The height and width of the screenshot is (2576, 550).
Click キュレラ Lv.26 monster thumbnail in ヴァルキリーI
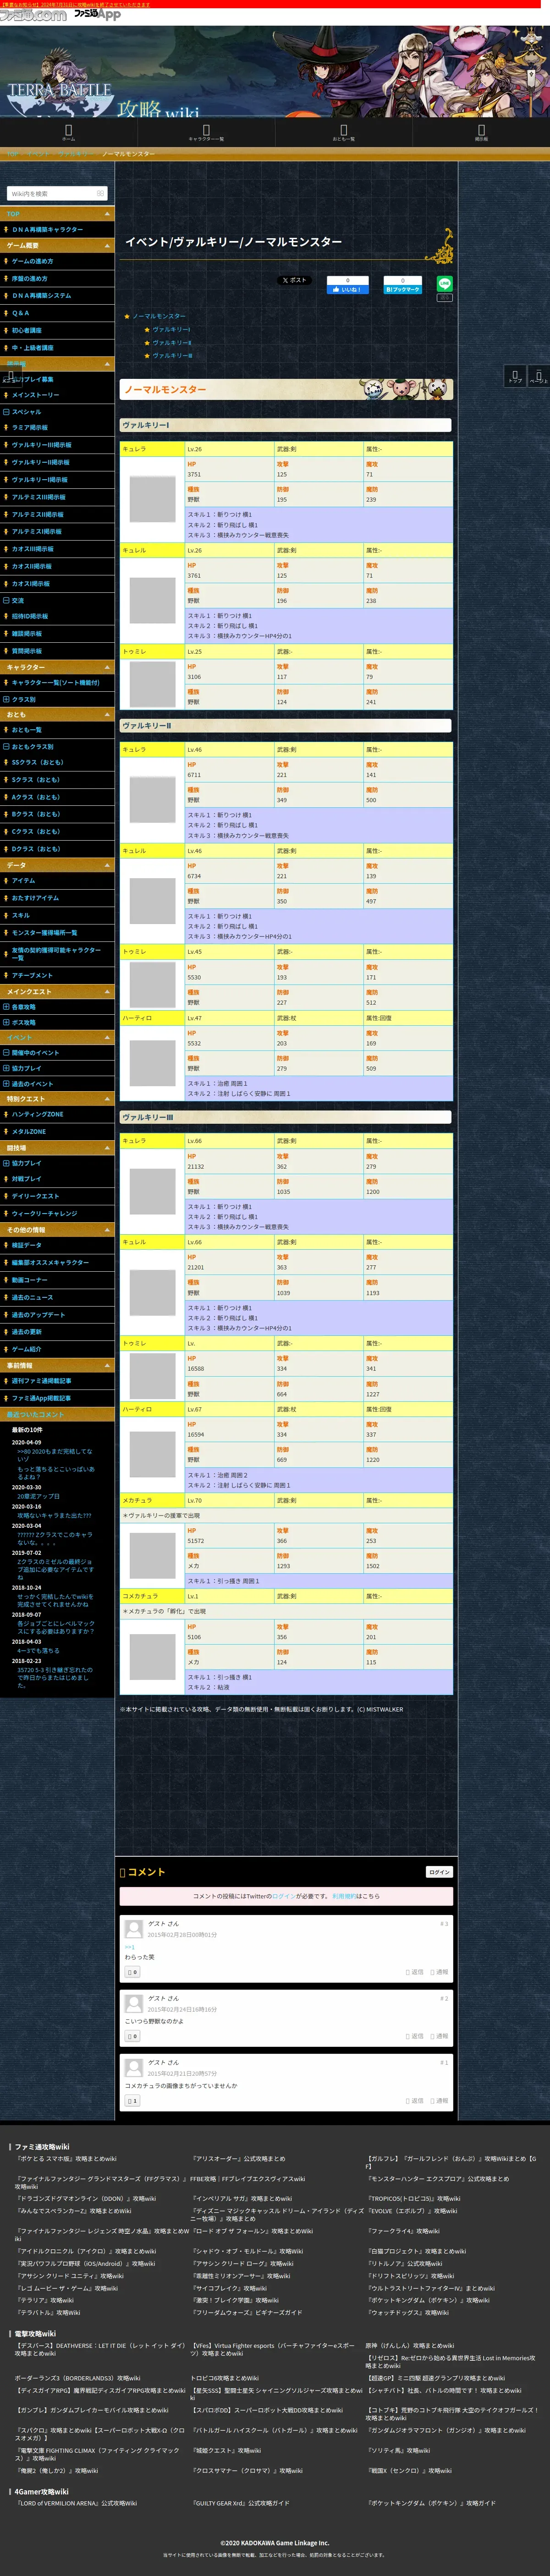click(152, 499)
